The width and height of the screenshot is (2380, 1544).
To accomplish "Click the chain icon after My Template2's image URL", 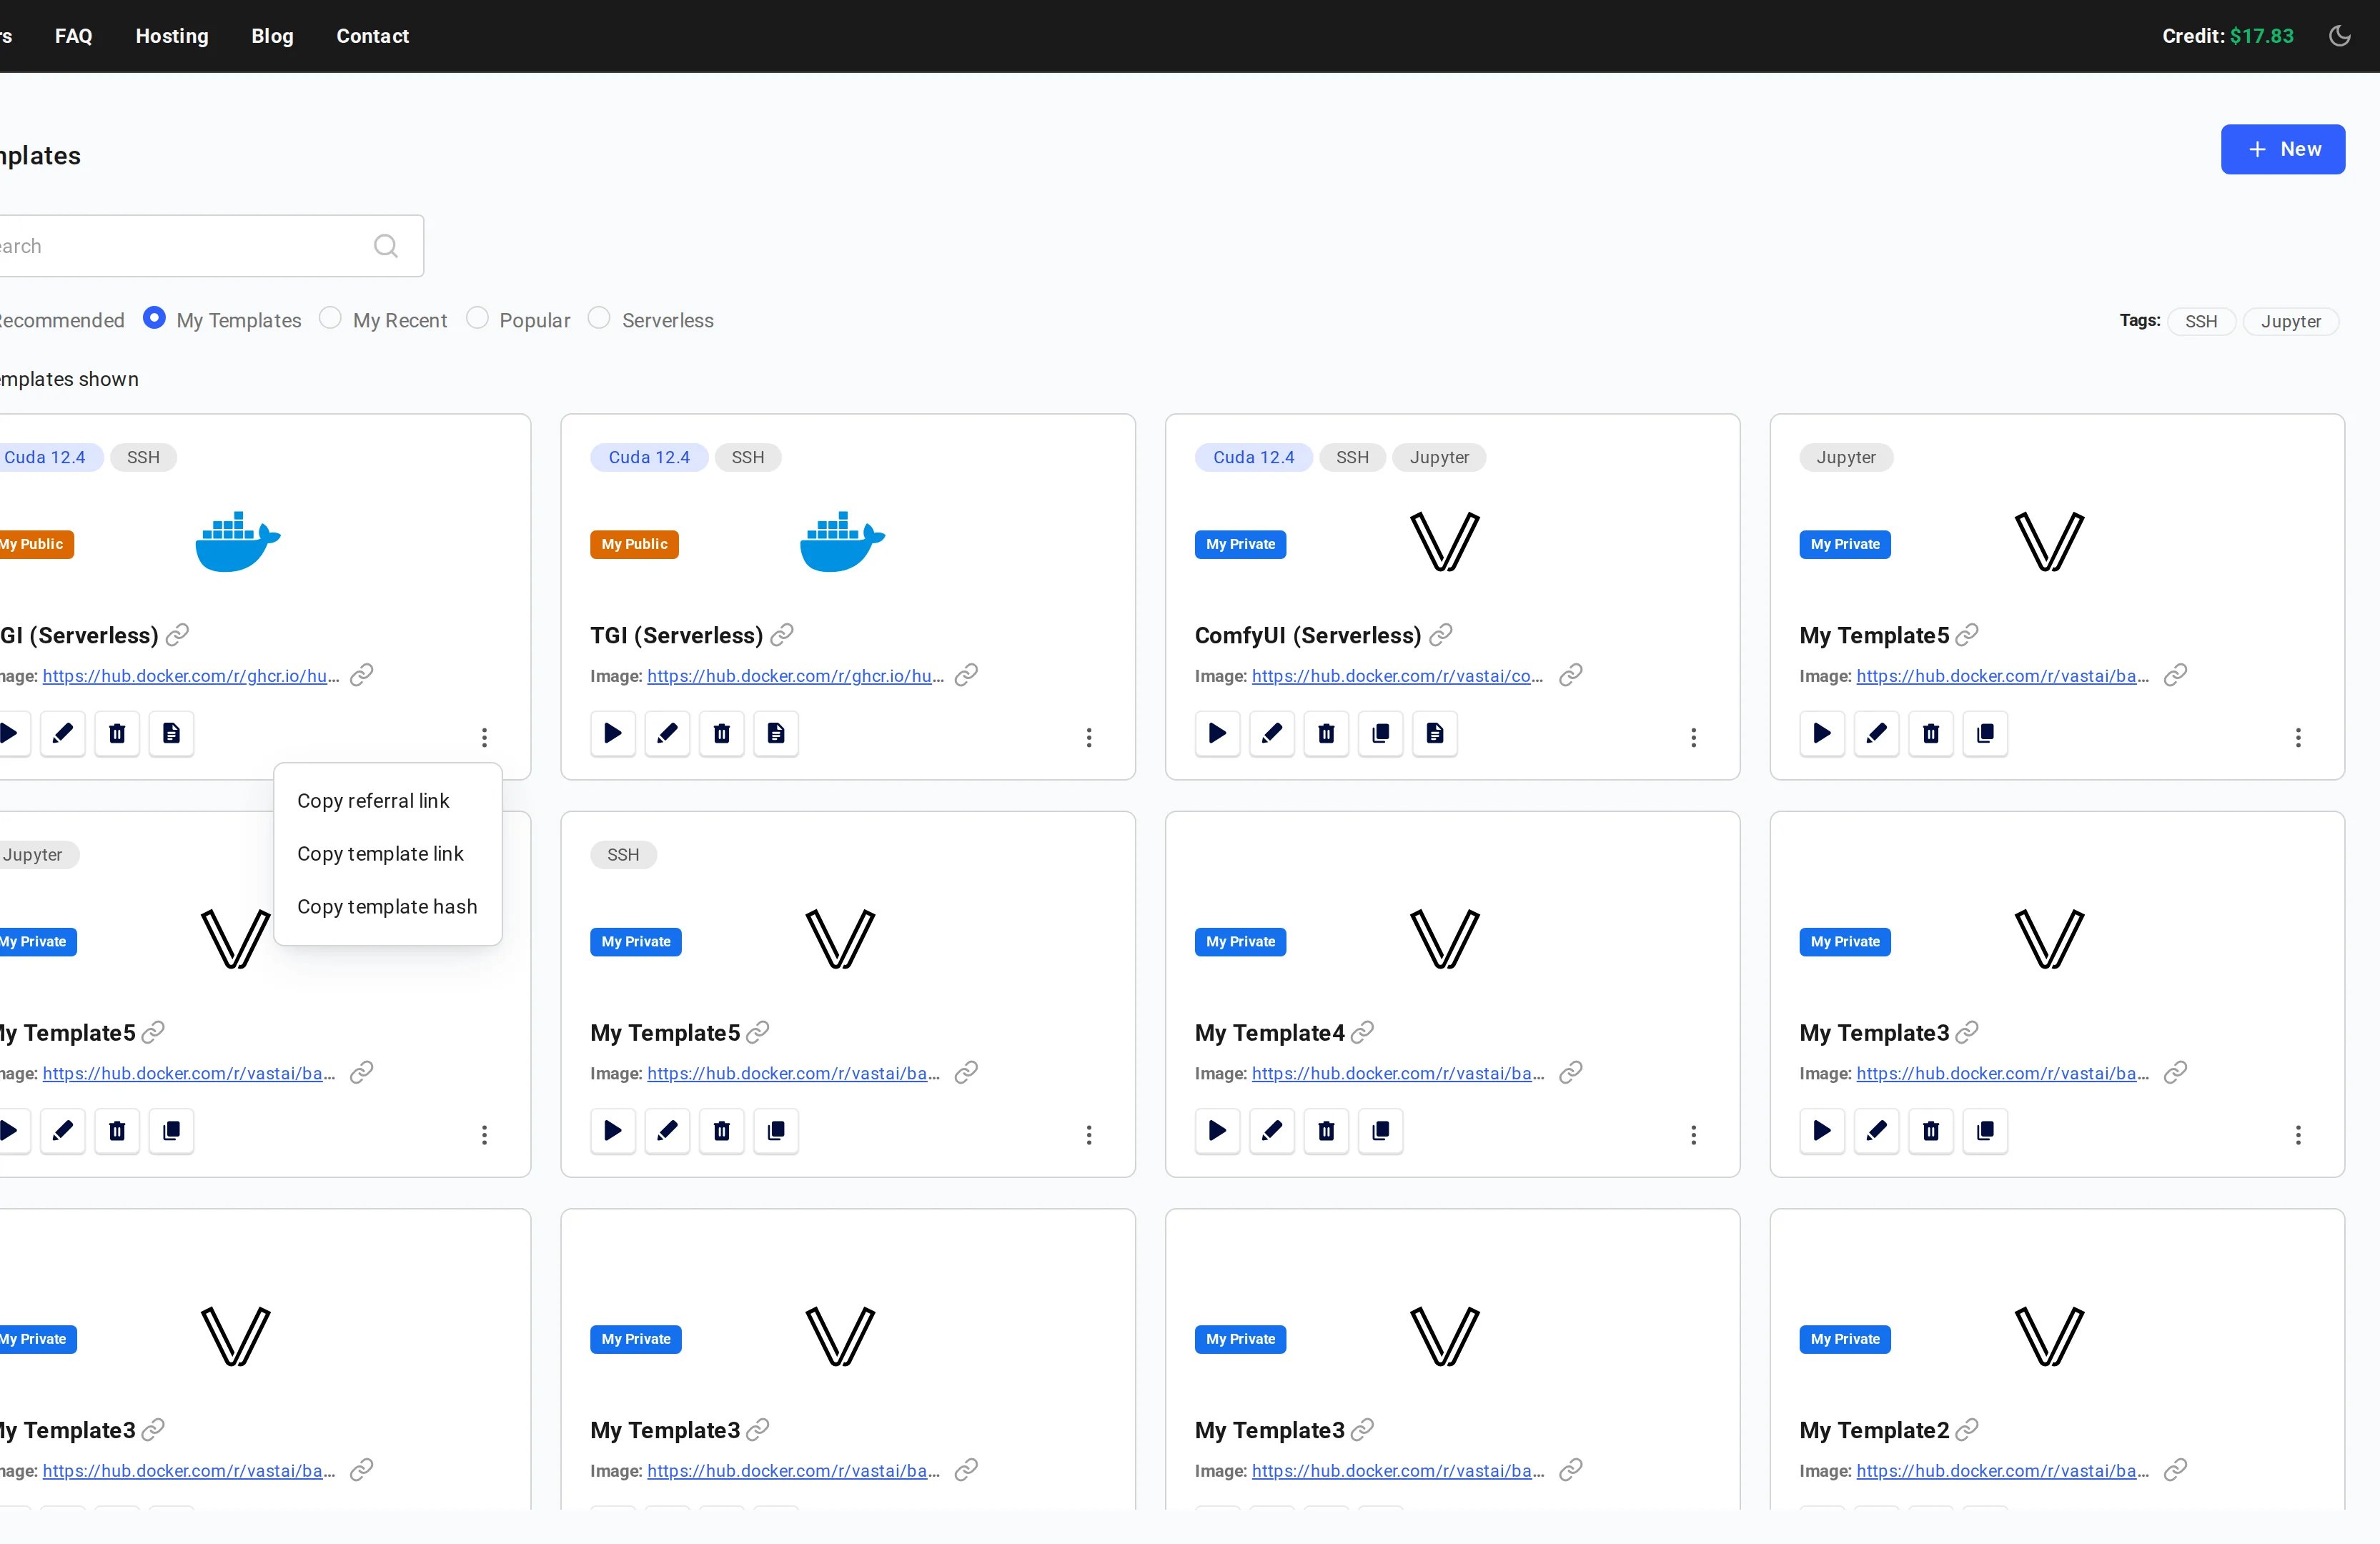I will [x=2176, y=1470].
